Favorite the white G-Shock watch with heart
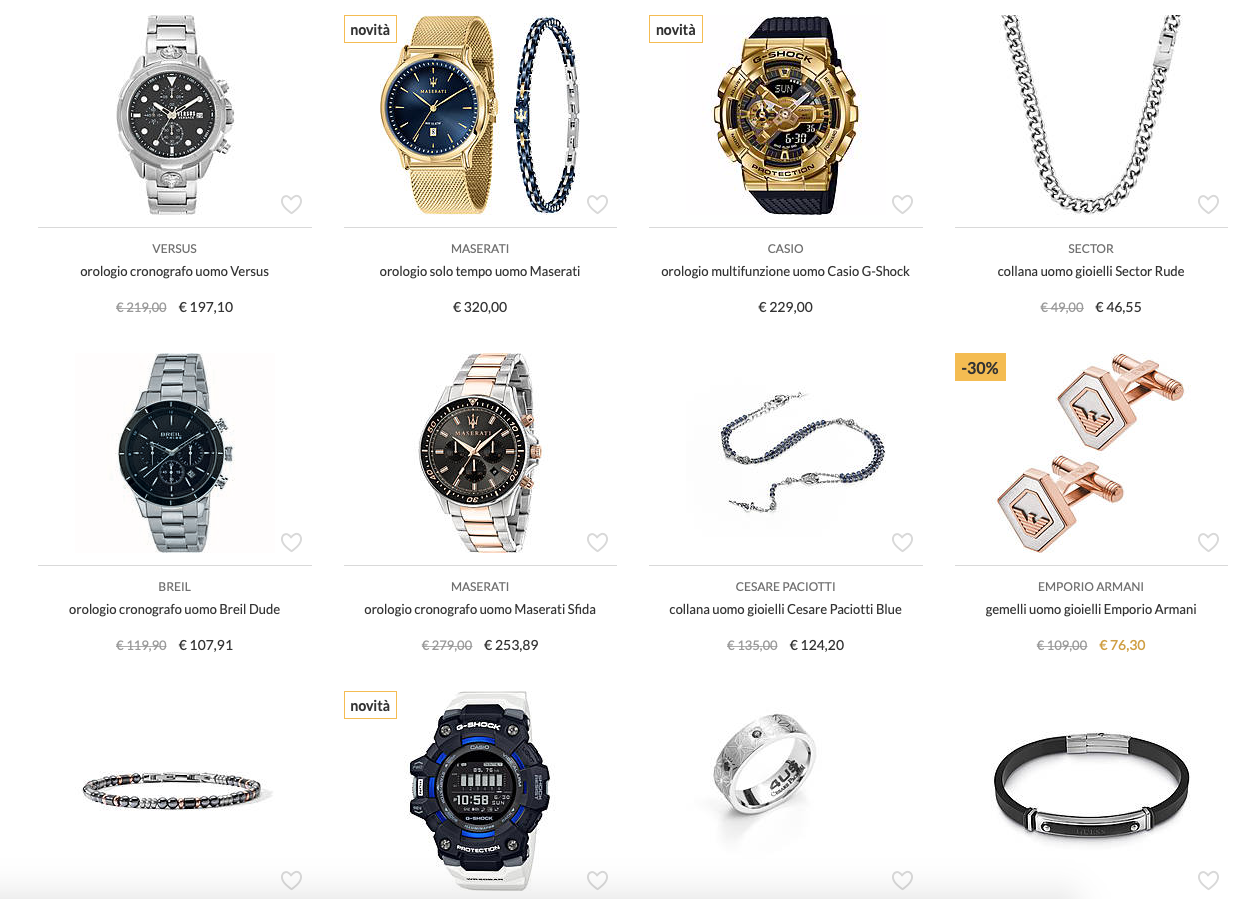The height and width of the screenshot is (899, 1259). pyautogui.click(x=597, y=880)
